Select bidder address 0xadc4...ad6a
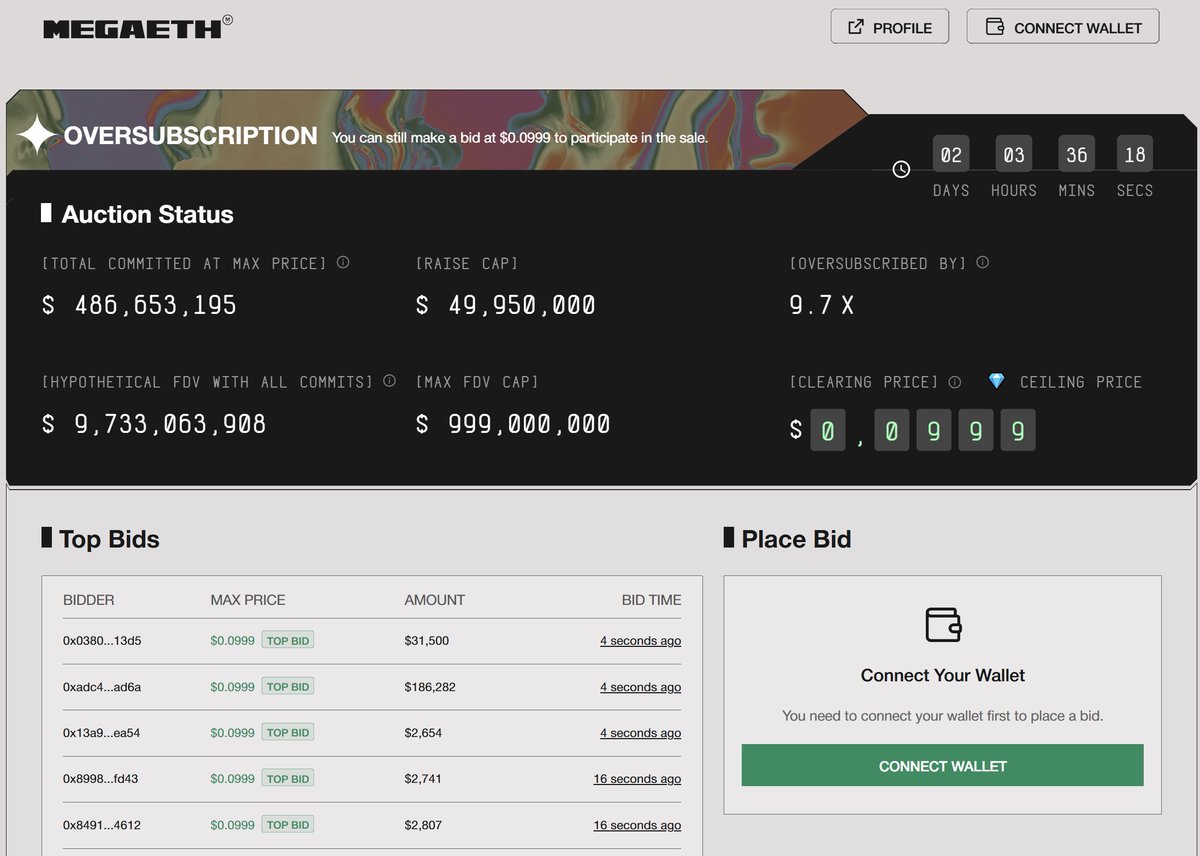This screenshot has width=1200, height=856. (x=102, y=687)
